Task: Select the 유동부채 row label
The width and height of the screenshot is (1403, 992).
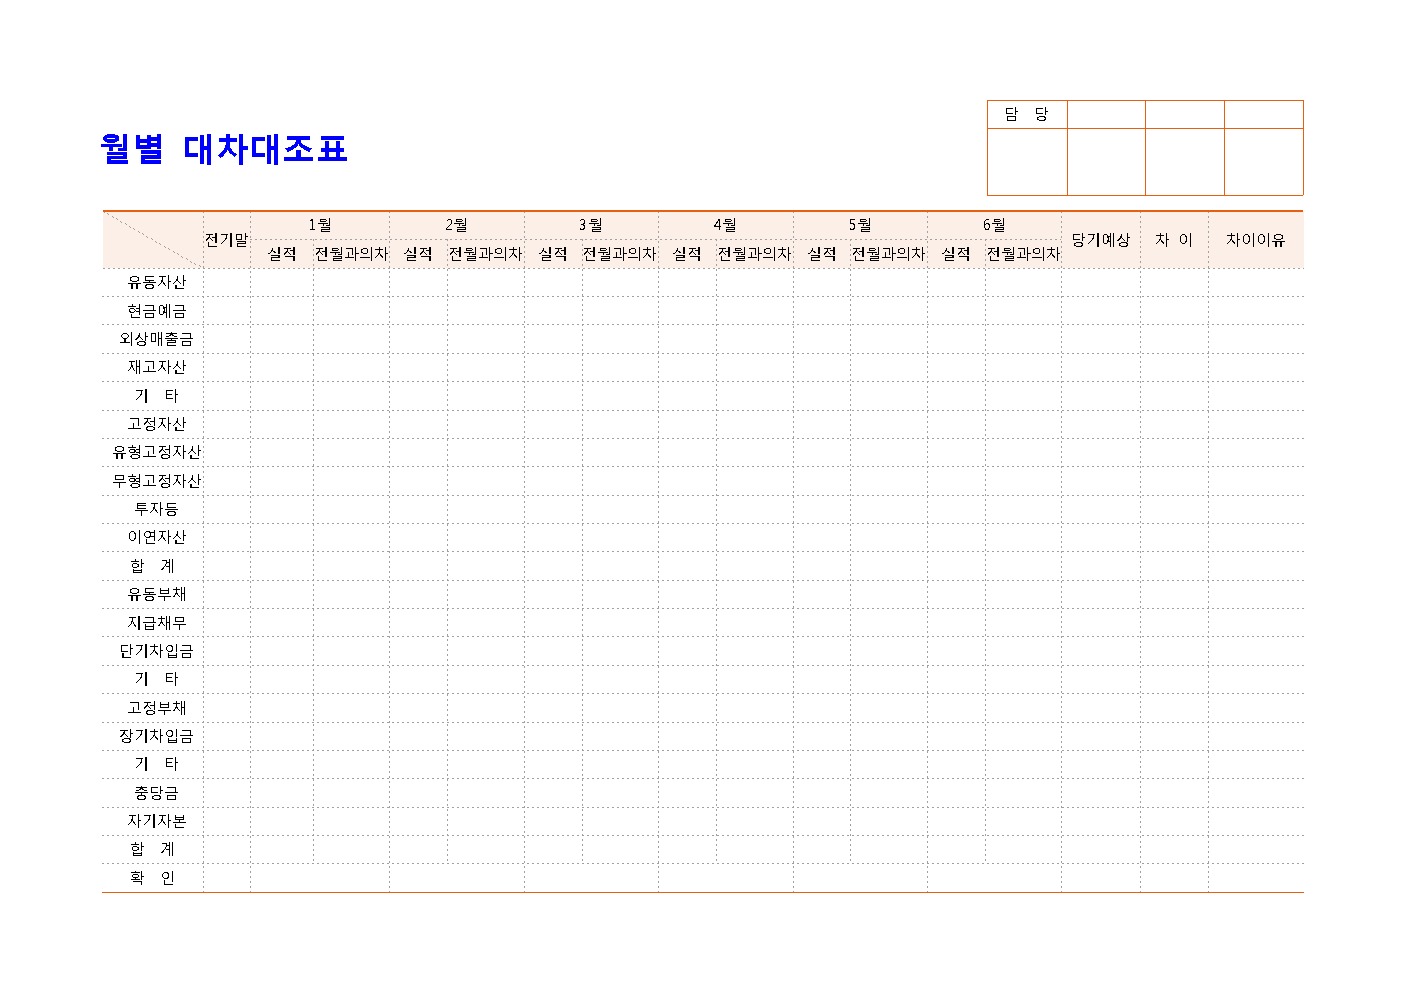Action: (x=157, y=594)
